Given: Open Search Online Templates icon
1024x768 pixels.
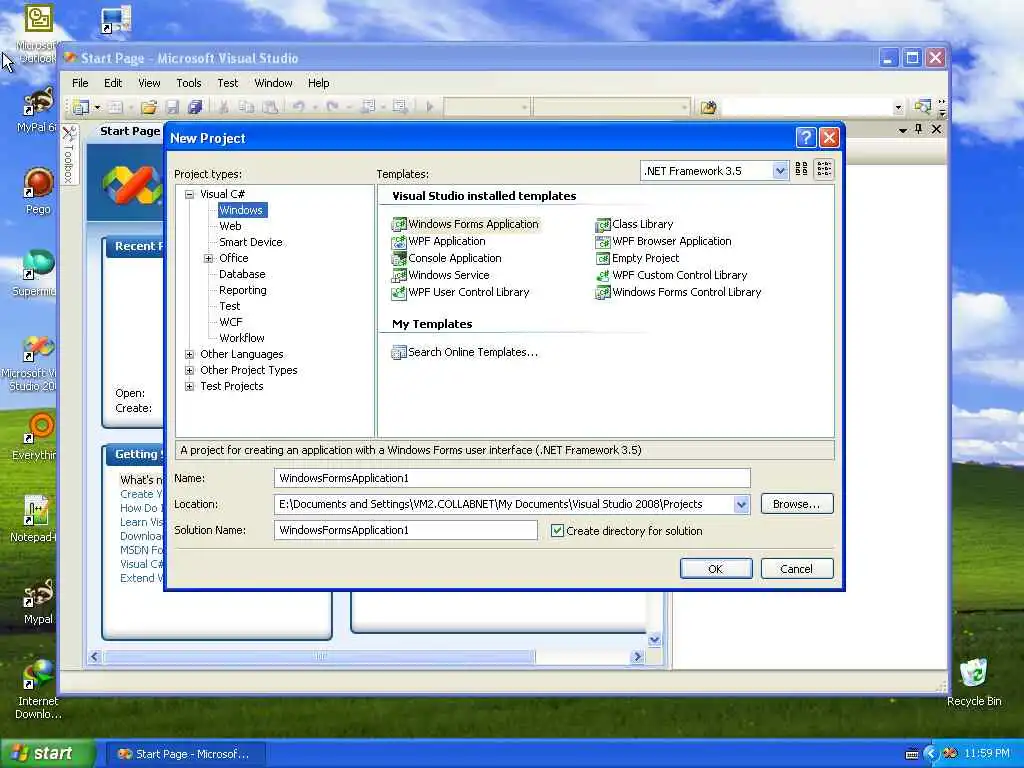Looking at the screenshot, I should pyautogui.click(x=398, y=353).
